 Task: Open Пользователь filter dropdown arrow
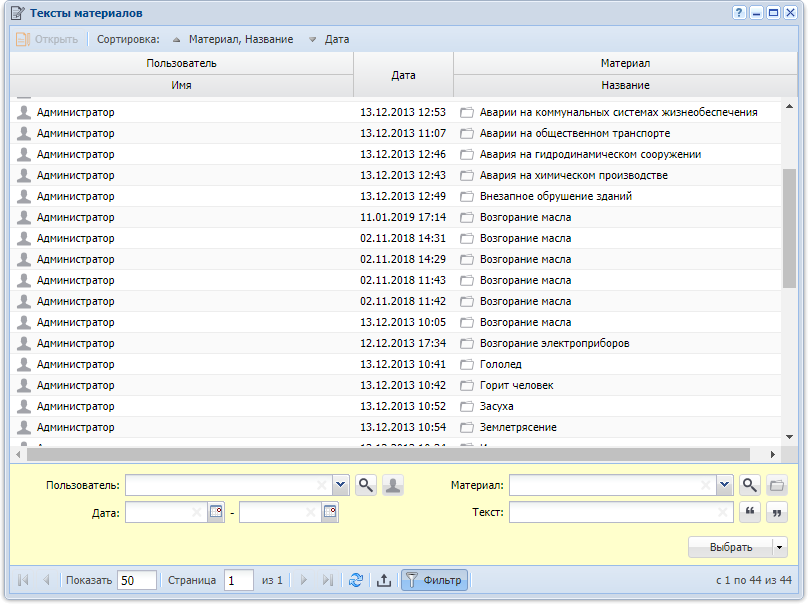coord(340,485)
